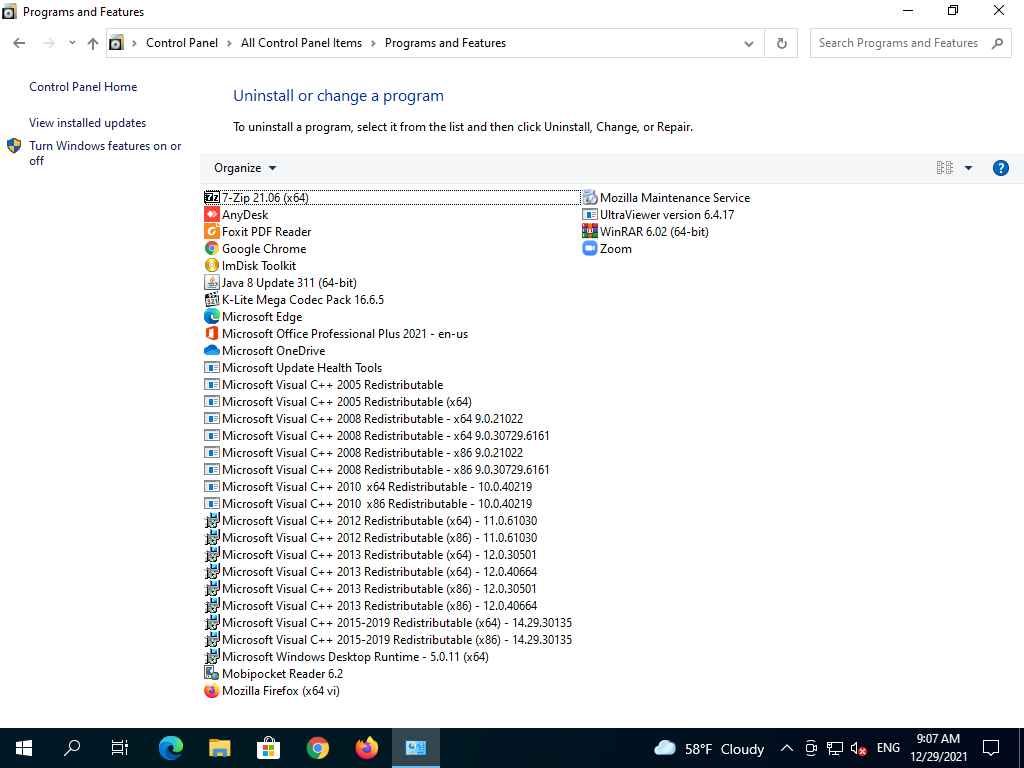Select AnyDesk in the program list

point(245,215)
